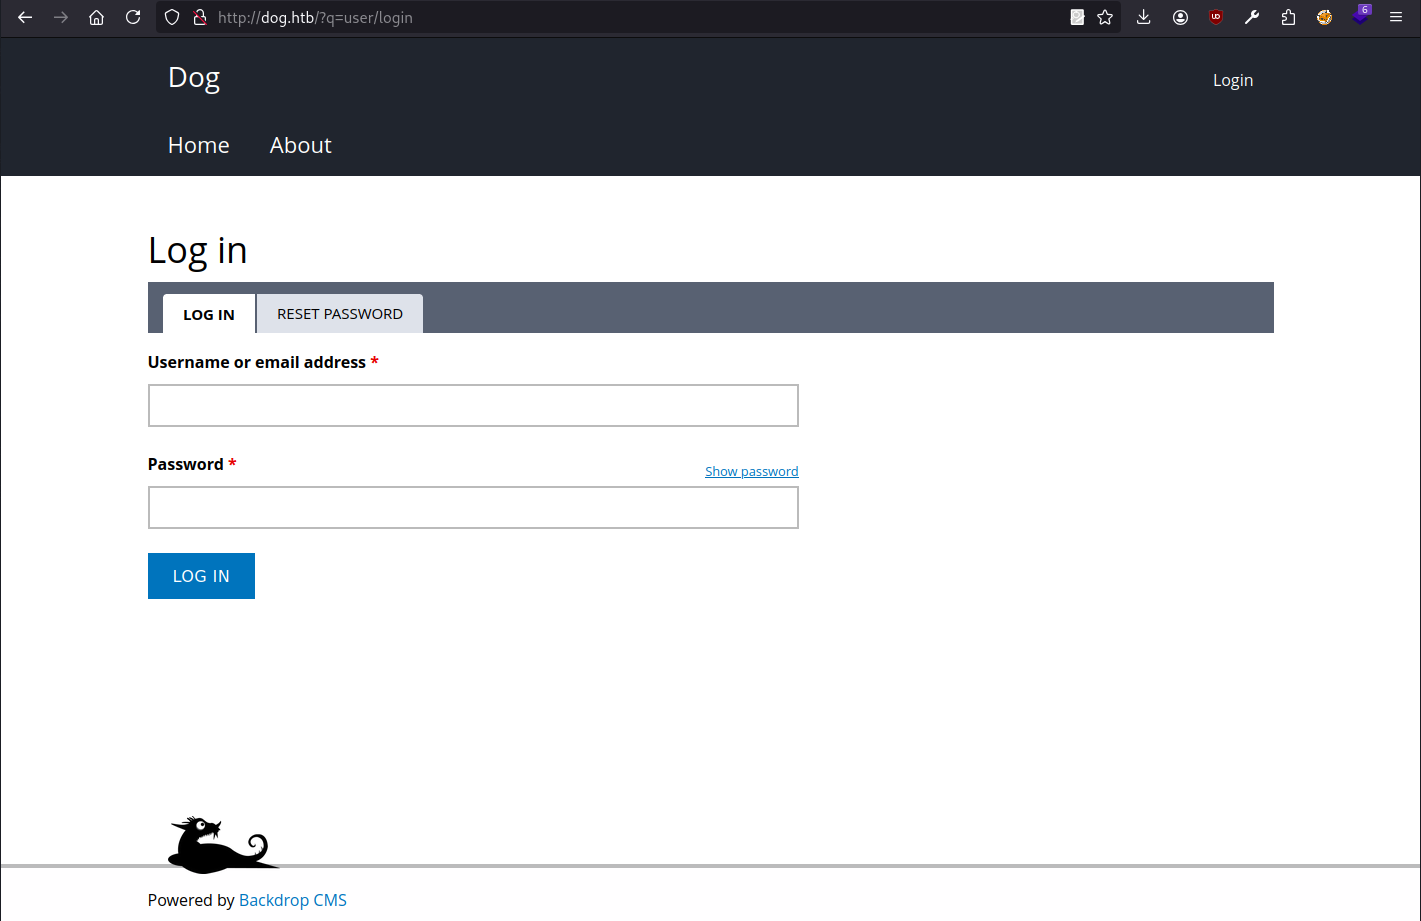Bookmark this page with the star icon

(1105, 17)
